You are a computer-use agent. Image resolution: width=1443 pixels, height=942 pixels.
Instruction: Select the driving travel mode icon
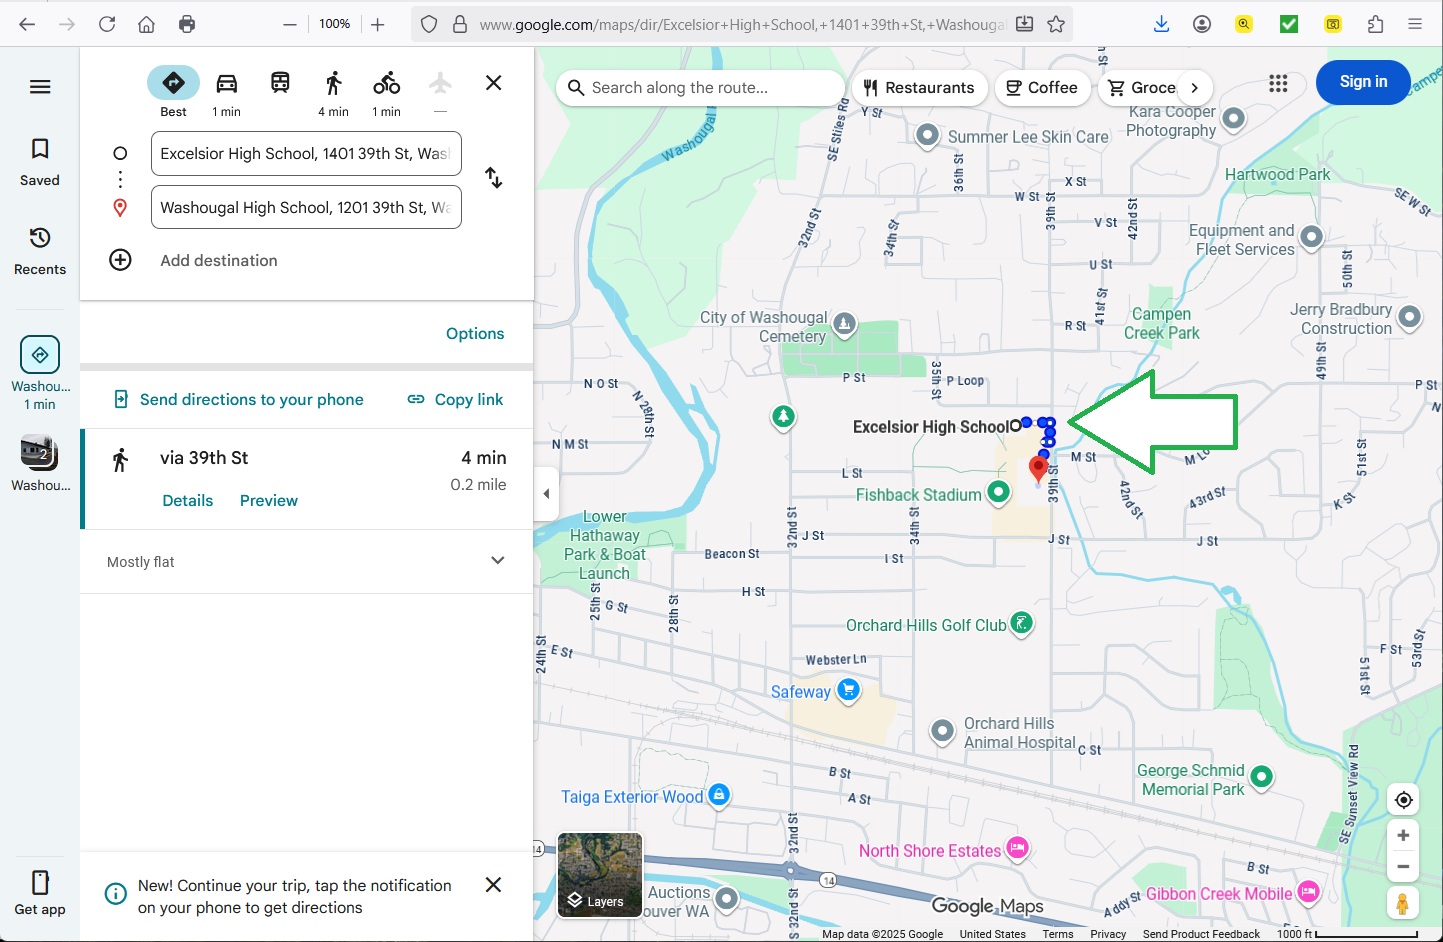pyautogui.click(x=227, y=84)
